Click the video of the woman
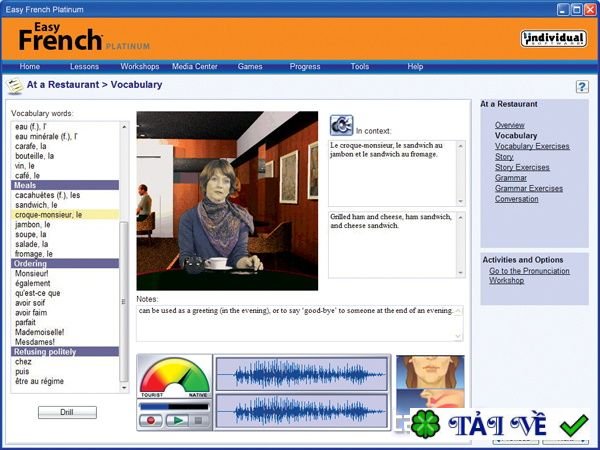Screen dimensions: 600x450 [x=227, y=201]
